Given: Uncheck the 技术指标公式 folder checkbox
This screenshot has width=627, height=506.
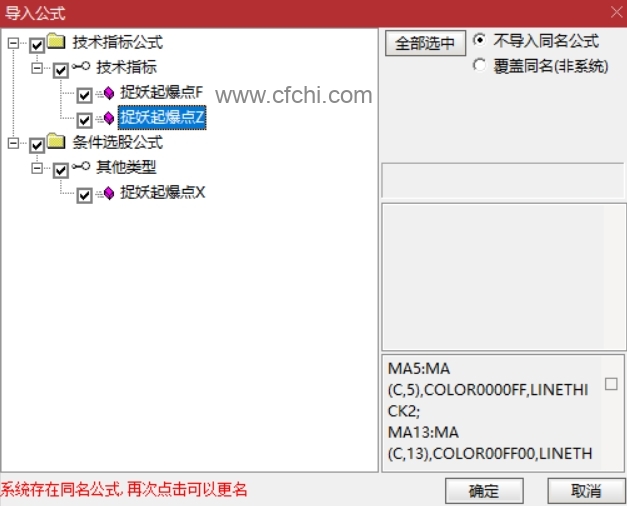Looking at the screenshot, I should (x=37, y=45).
